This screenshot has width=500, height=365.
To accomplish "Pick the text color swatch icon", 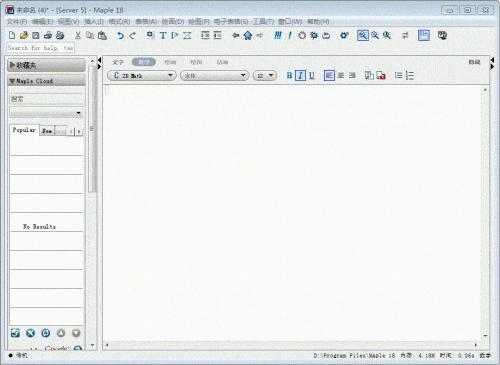I will [x=369, y=76].
